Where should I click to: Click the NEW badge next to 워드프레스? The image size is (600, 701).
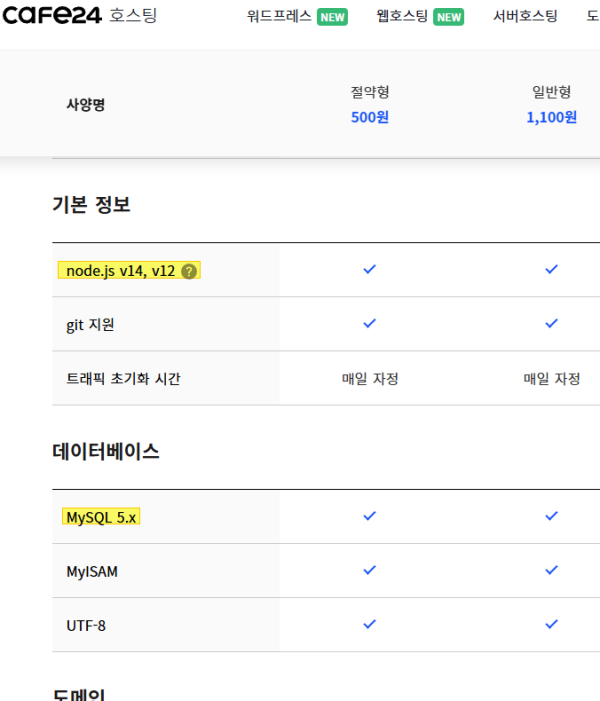pyautogui.click(x=332, y=17)
